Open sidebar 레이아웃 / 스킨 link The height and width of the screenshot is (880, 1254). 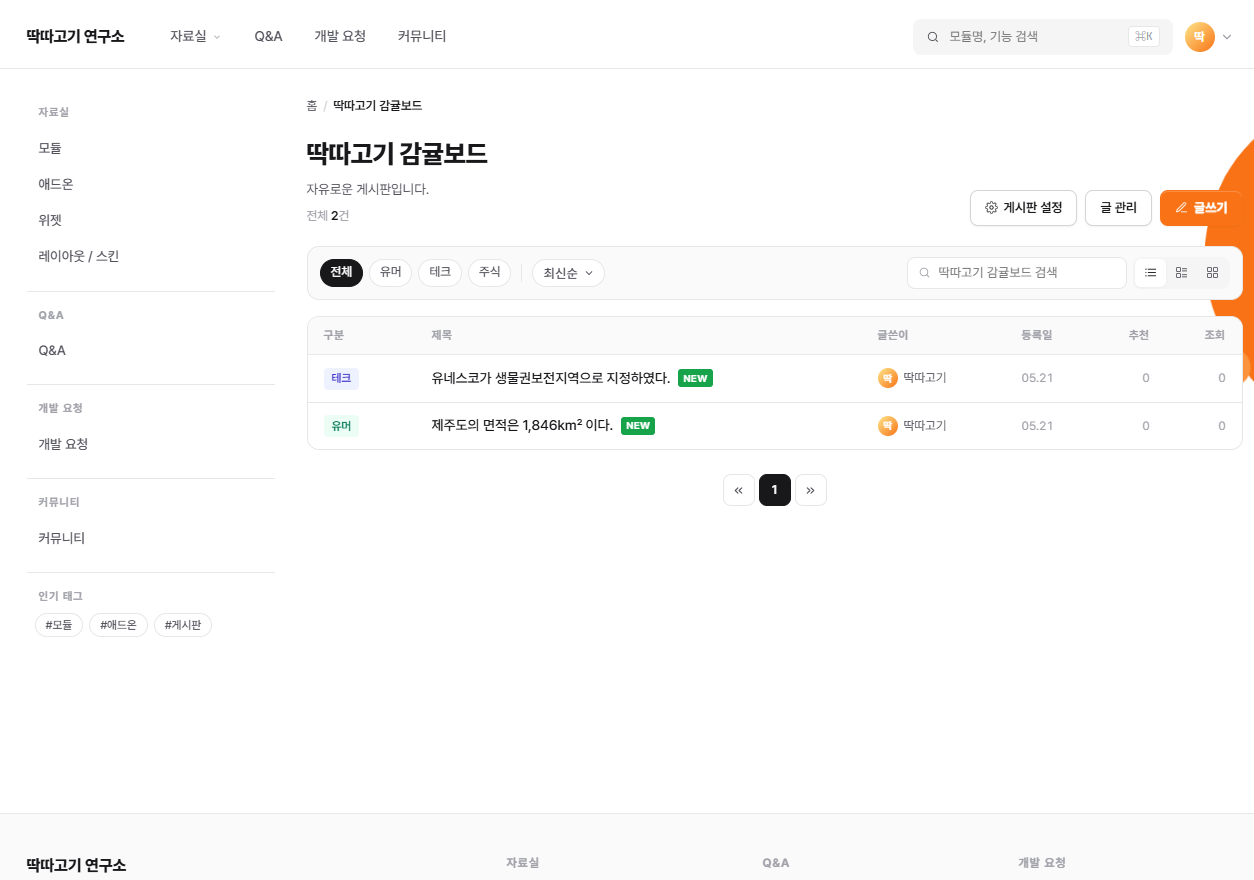coord(79,256)
